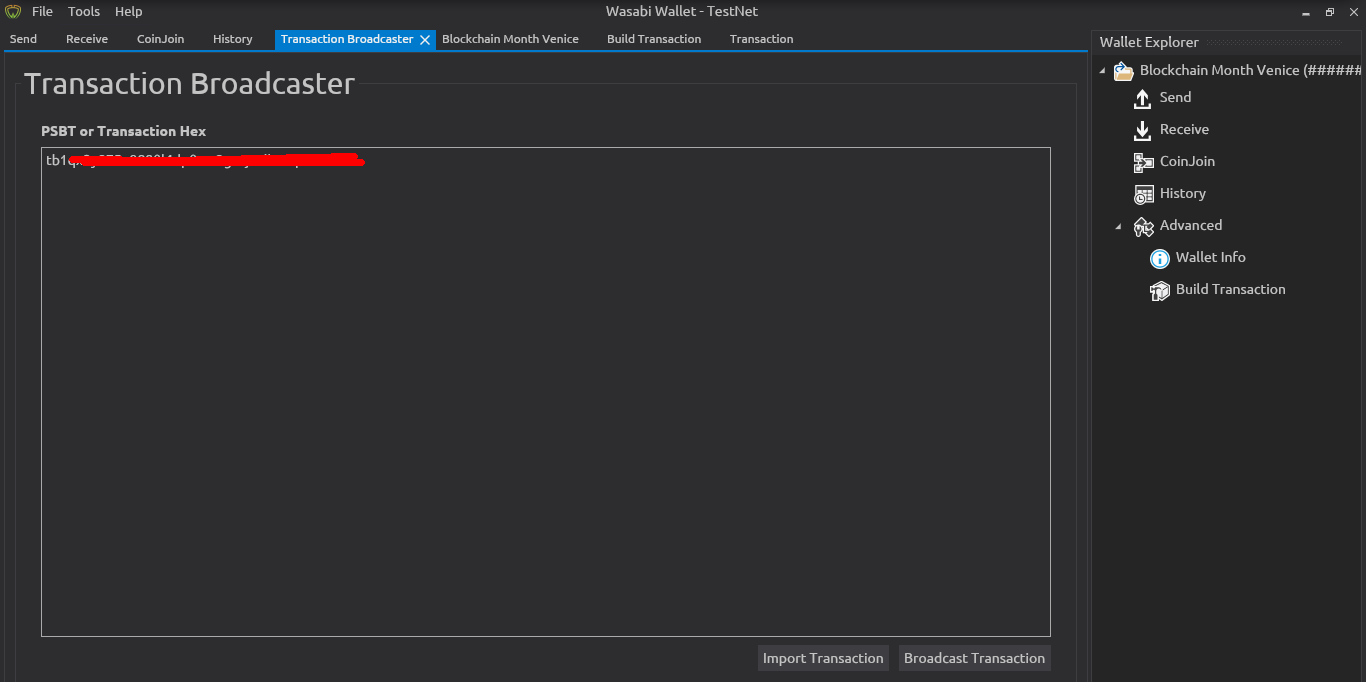Click the Transaction Broadcaster heading
1366x682 pixels.
(189, 83)
